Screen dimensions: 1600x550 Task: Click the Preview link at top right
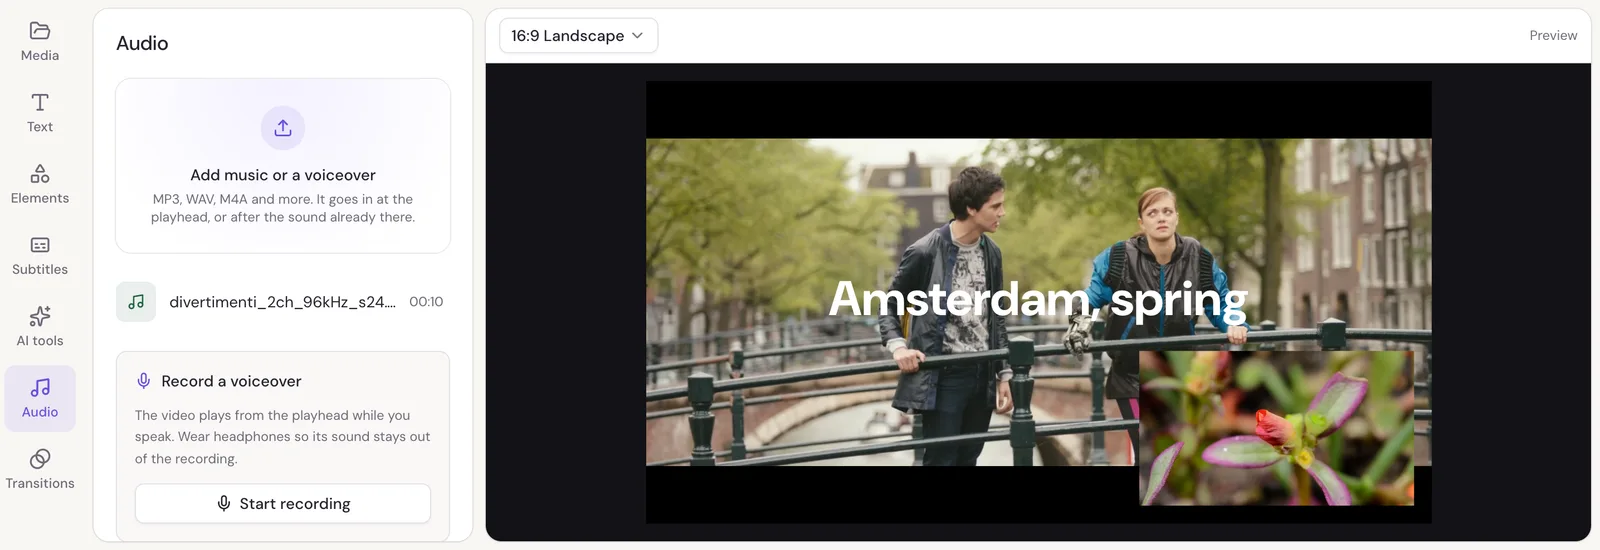coord(1553,35)
